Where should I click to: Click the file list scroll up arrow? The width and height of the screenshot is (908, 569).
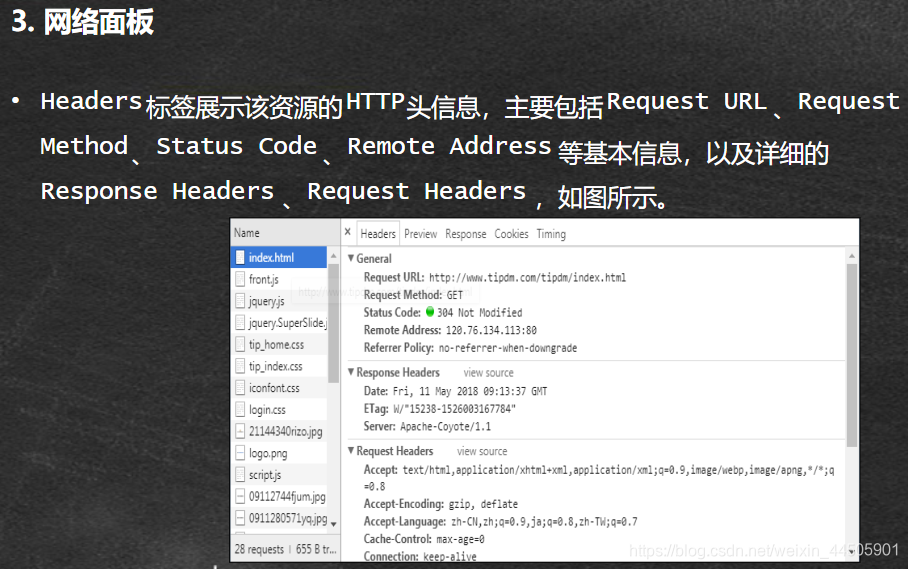[x=334, y=255]
